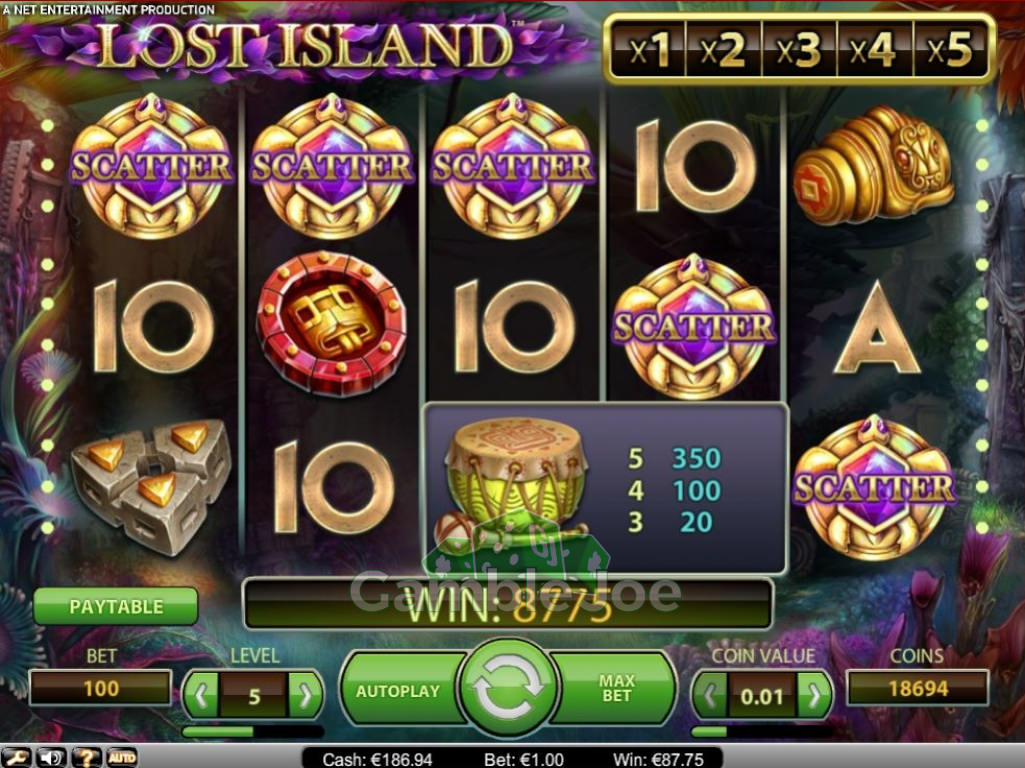Start Autoplay

point(398,691)
